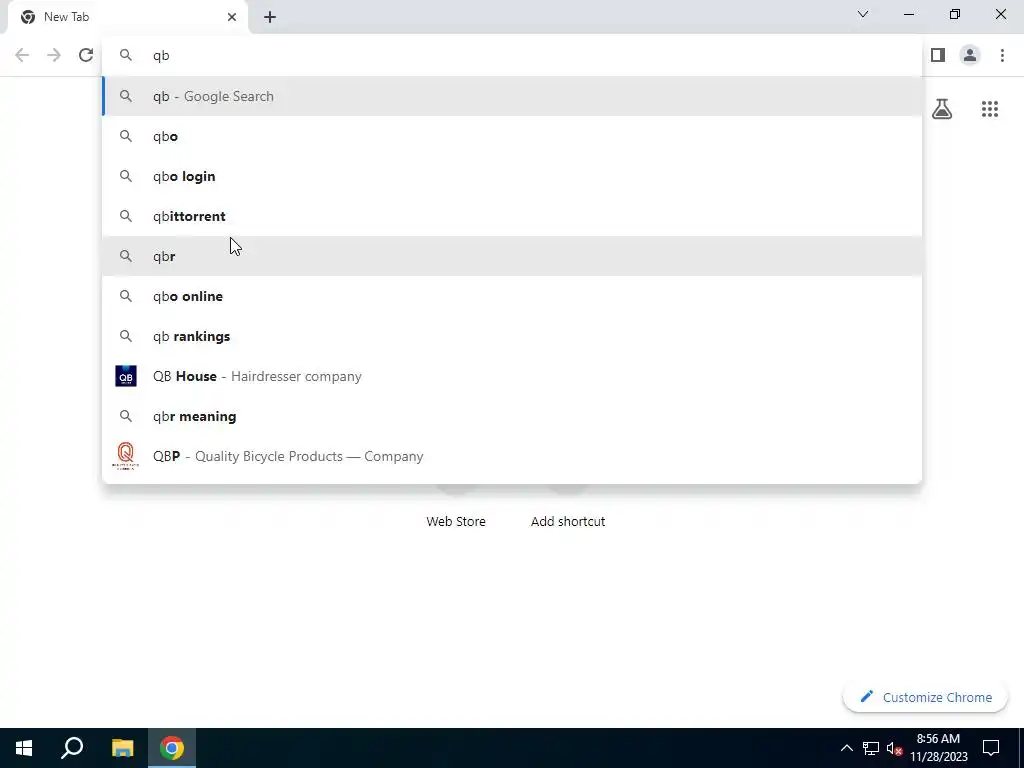Screen dimensions: 1024x768
Task: Open Windows taskbar search
Action: coord(72,748)
